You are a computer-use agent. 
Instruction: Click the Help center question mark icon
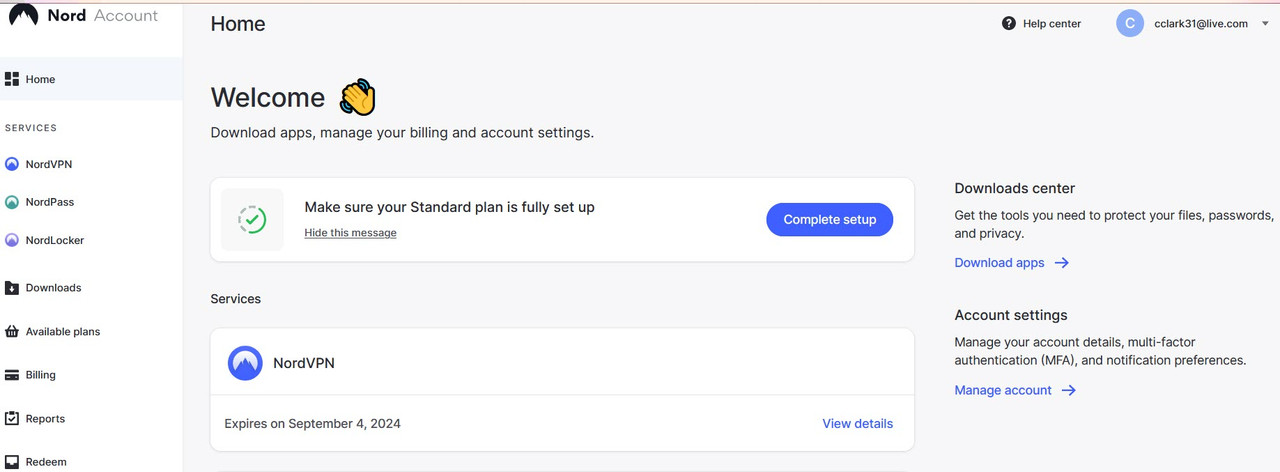1009,23
